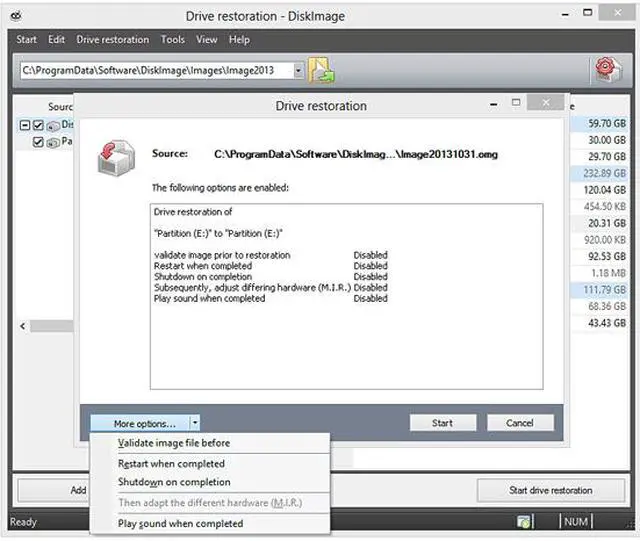Click the status bar green indicator icon
640x541 pixels.
tap(523, 522)
